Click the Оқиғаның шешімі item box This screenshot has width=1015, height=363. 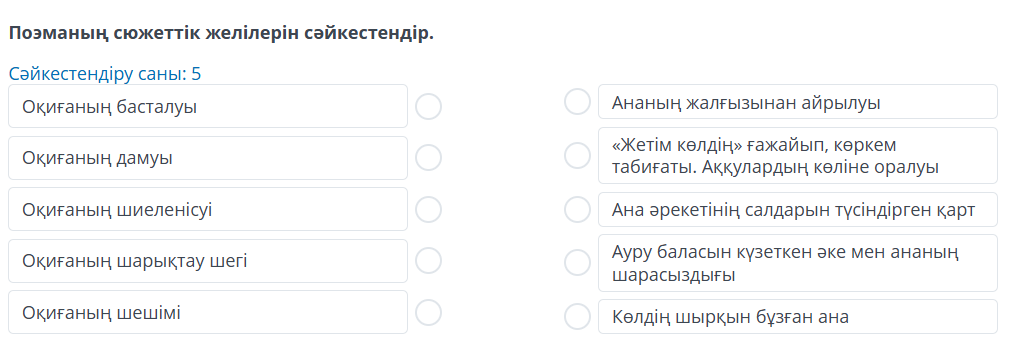tap(208, 312)
